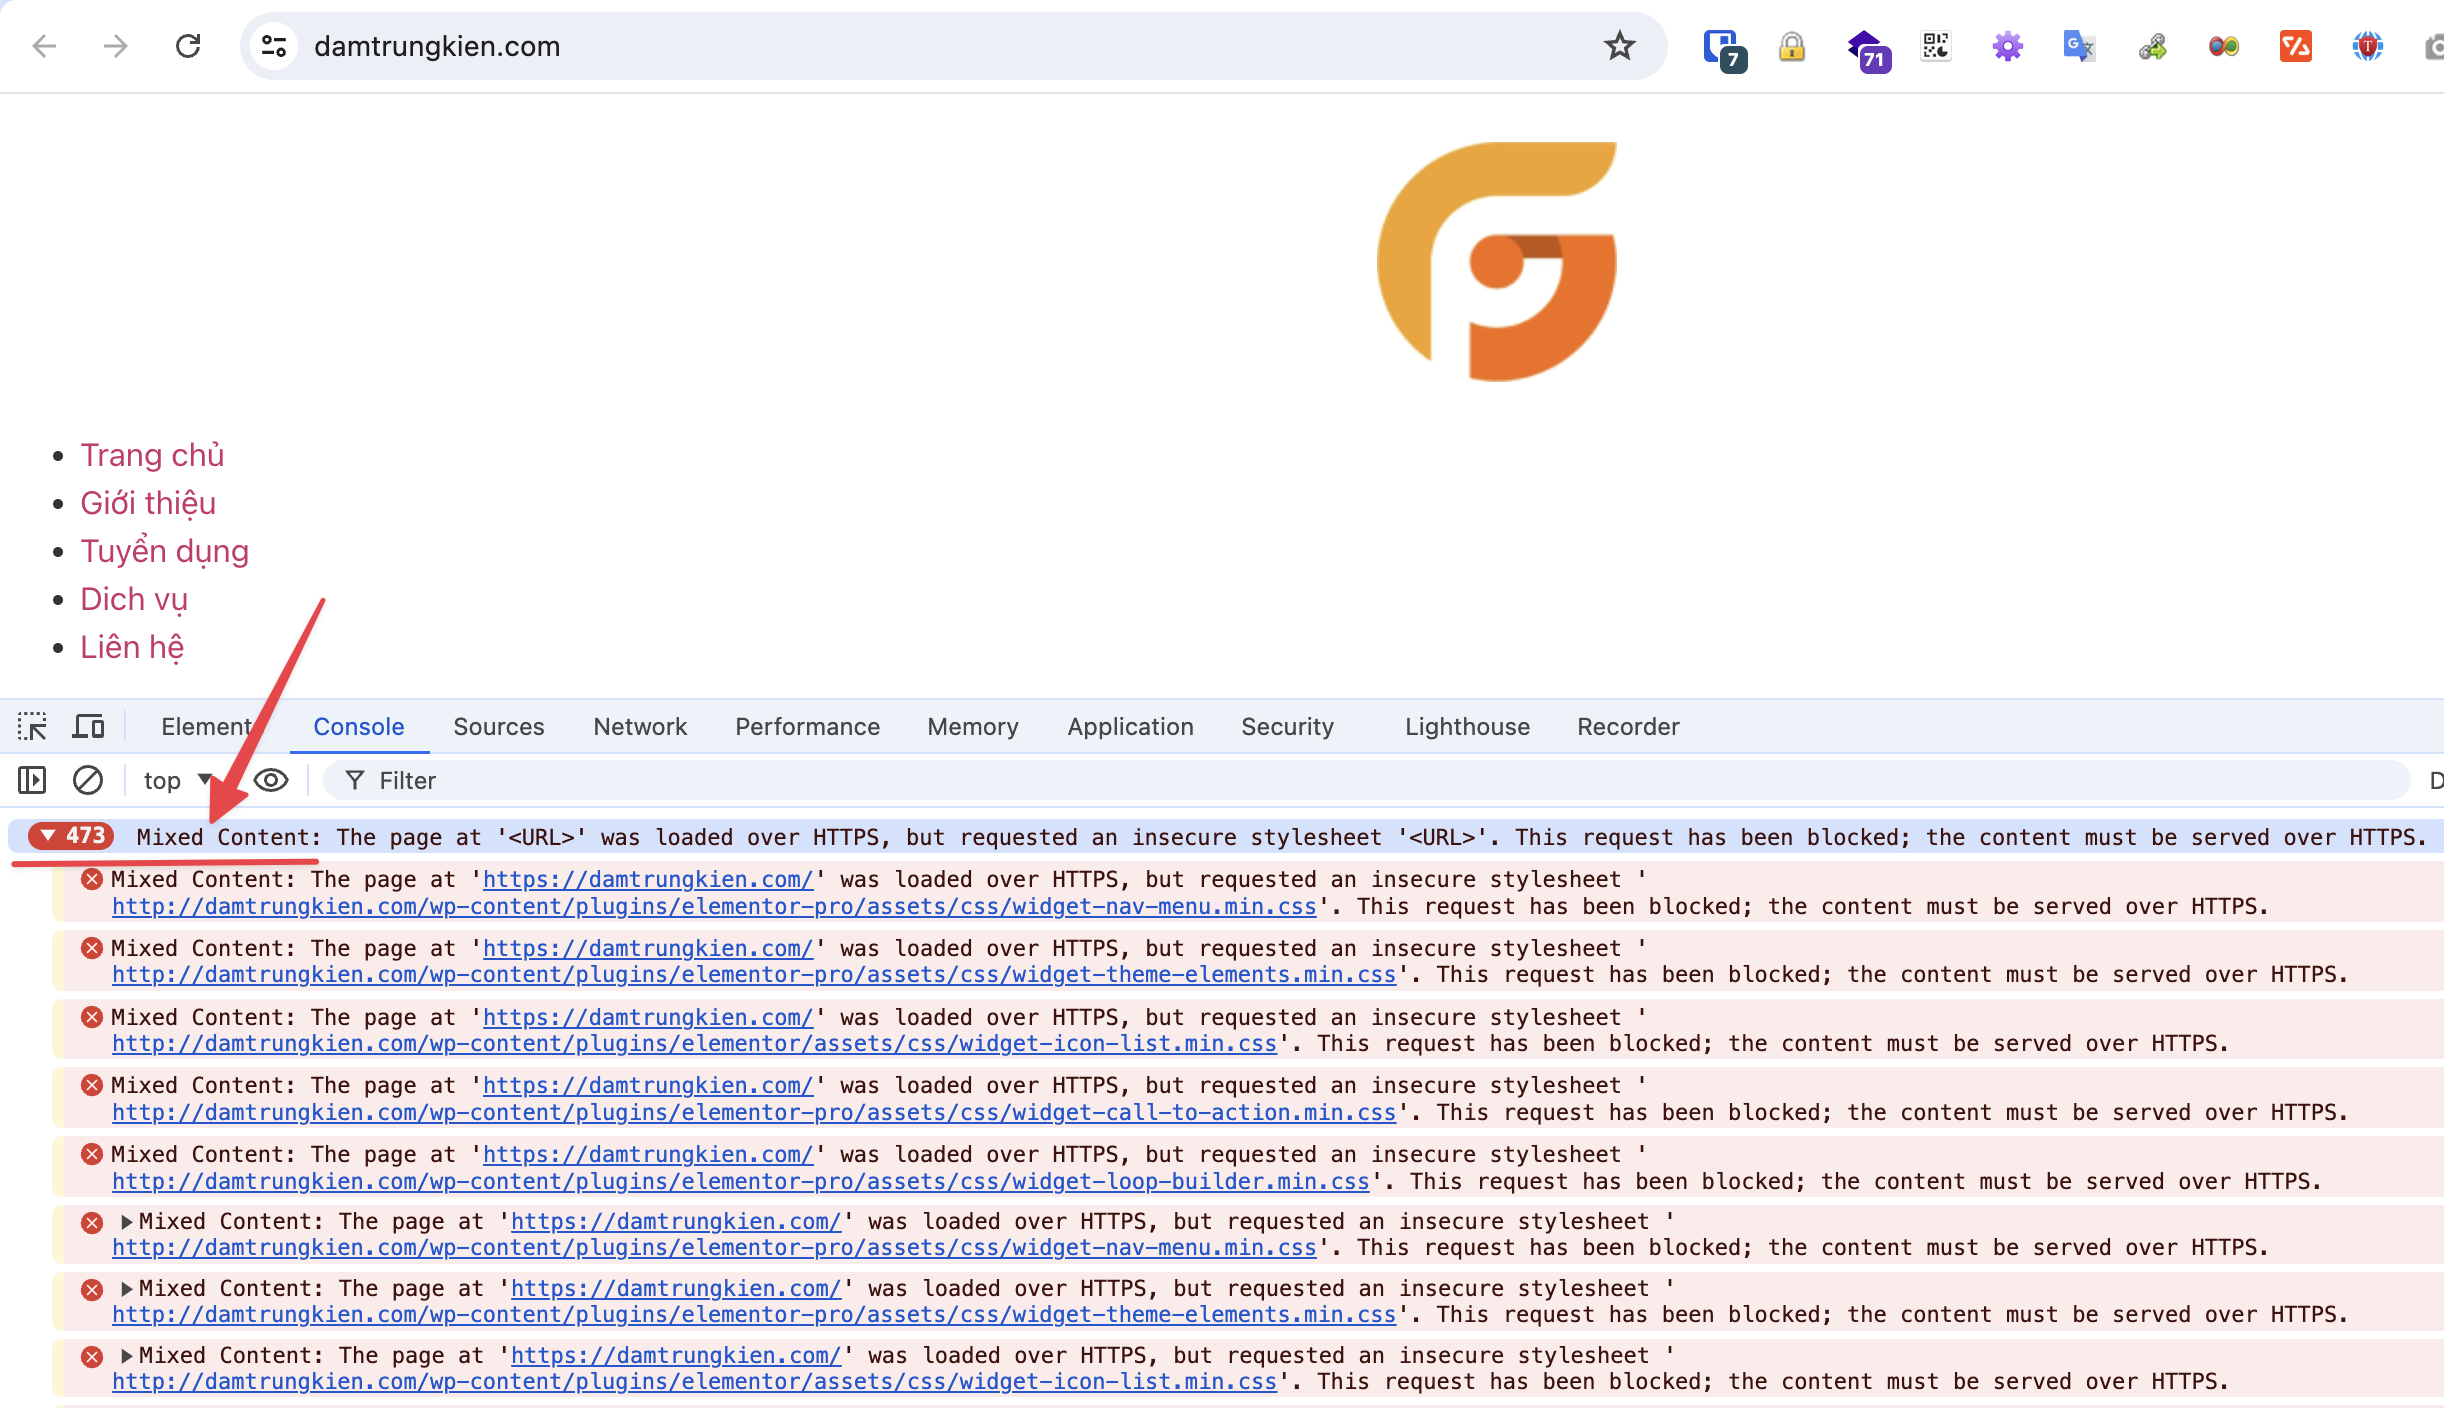Focus the console Filter field
Image resolution: width=2444 pixels, height=1408 pixels.
(x=1365, y=780)
